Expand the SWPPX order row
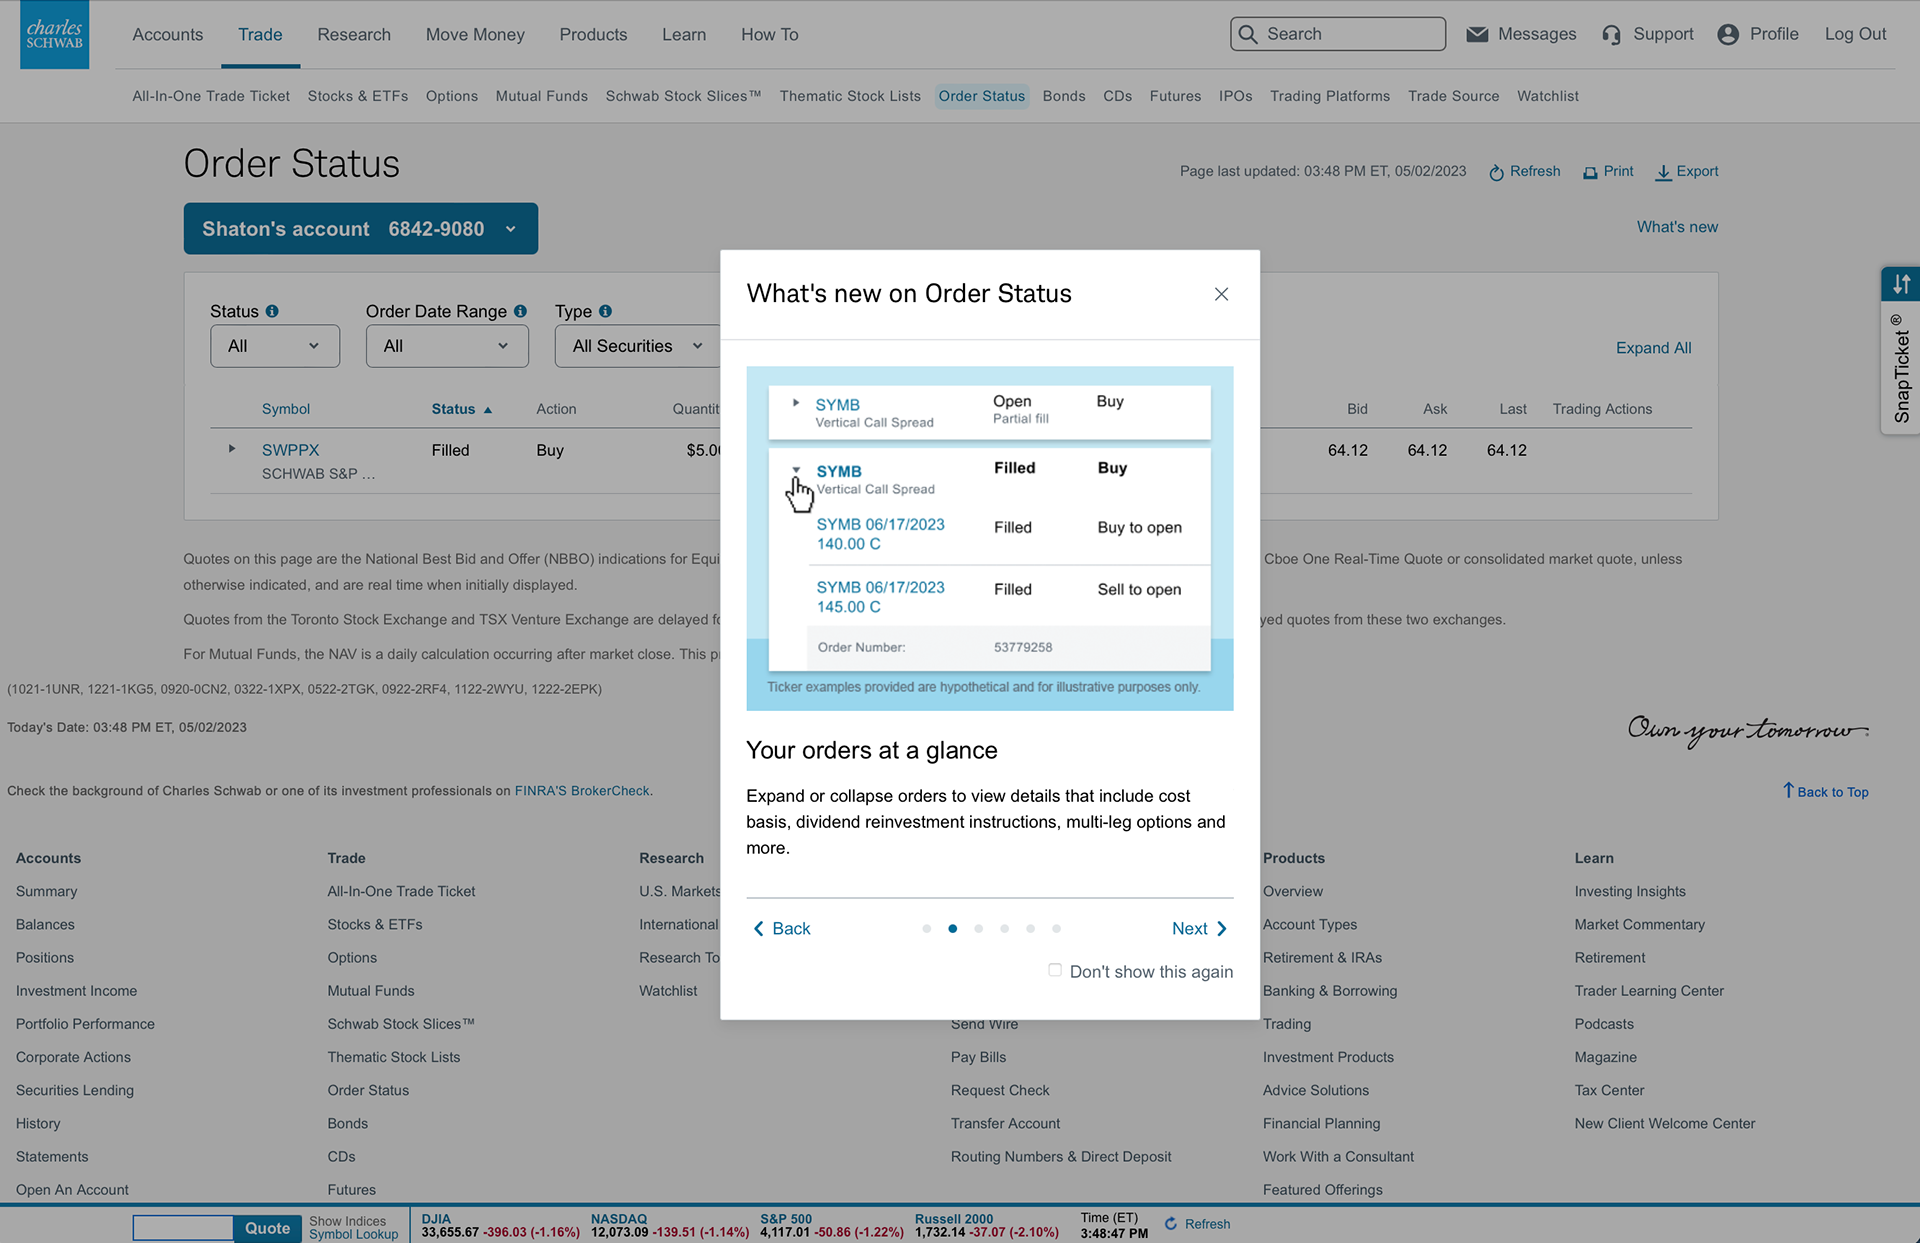This screenshot has width=1920, height=1243. 232,449
